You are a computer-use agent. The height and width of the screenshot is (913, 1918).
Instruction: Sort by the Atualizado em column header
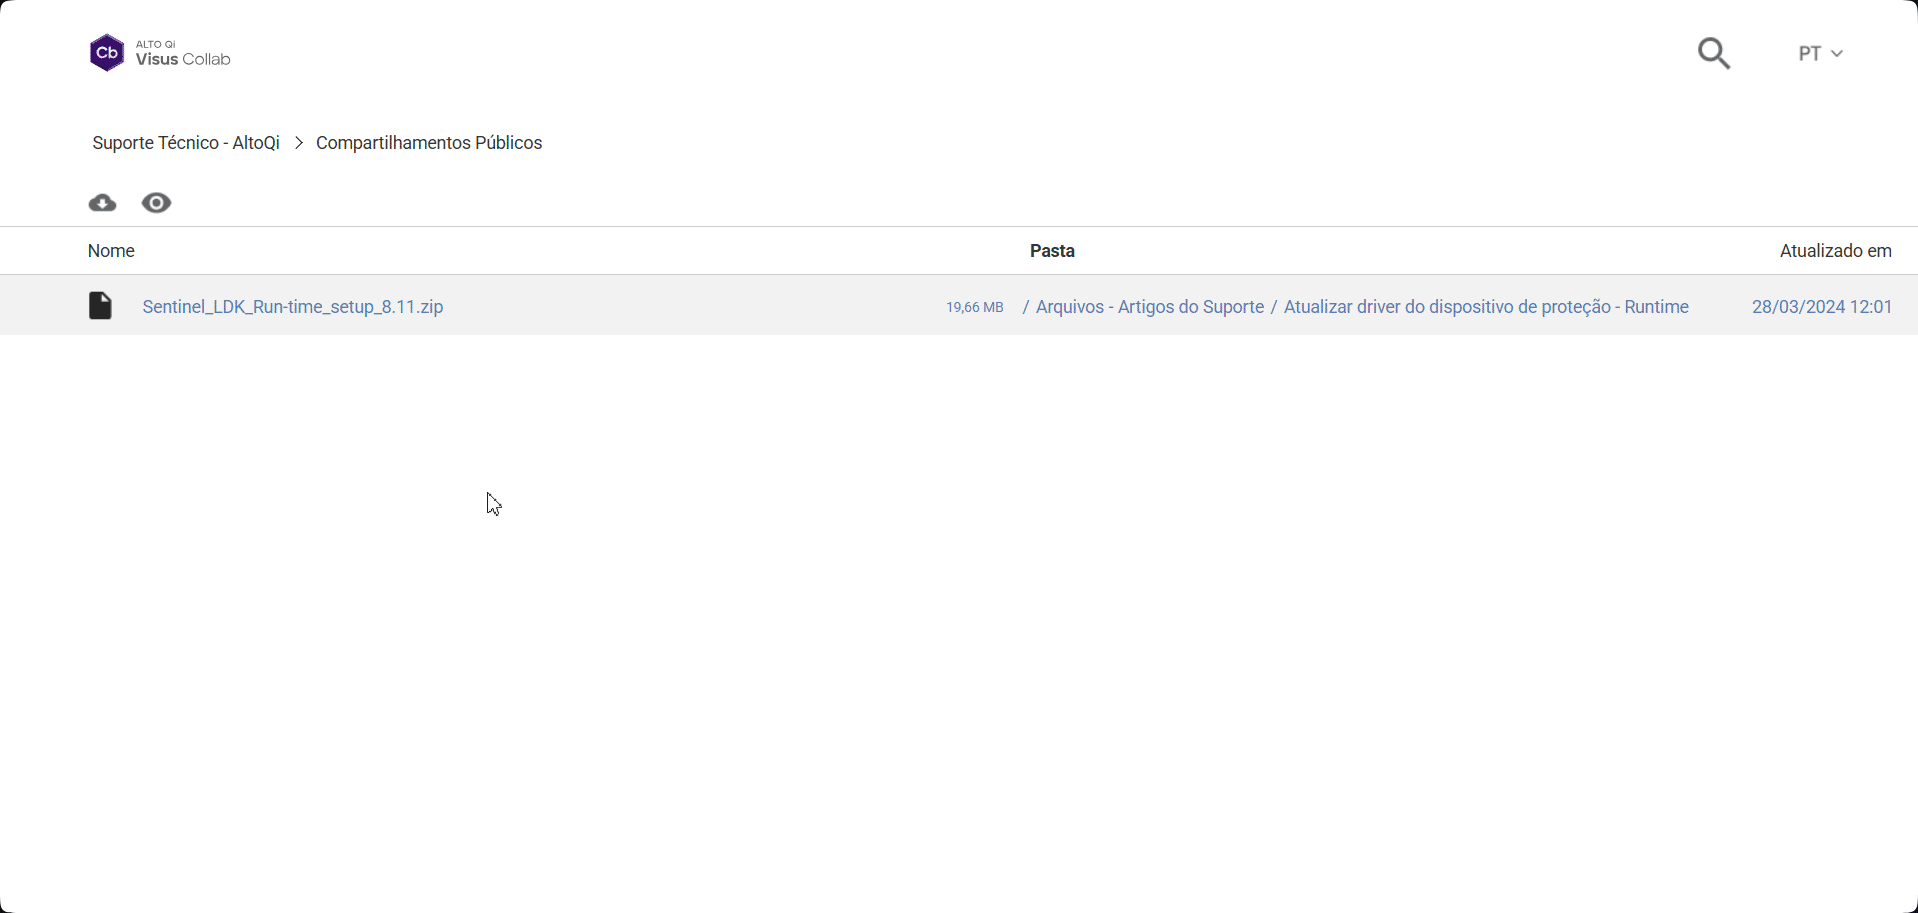point(1835,251)
